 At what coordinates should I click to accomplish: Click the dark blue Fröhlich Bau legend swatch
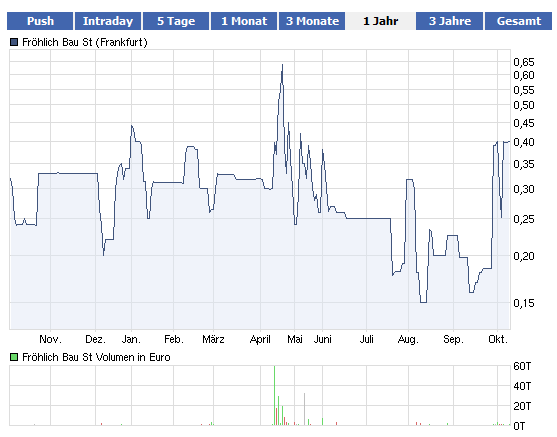tap(14, 42)
